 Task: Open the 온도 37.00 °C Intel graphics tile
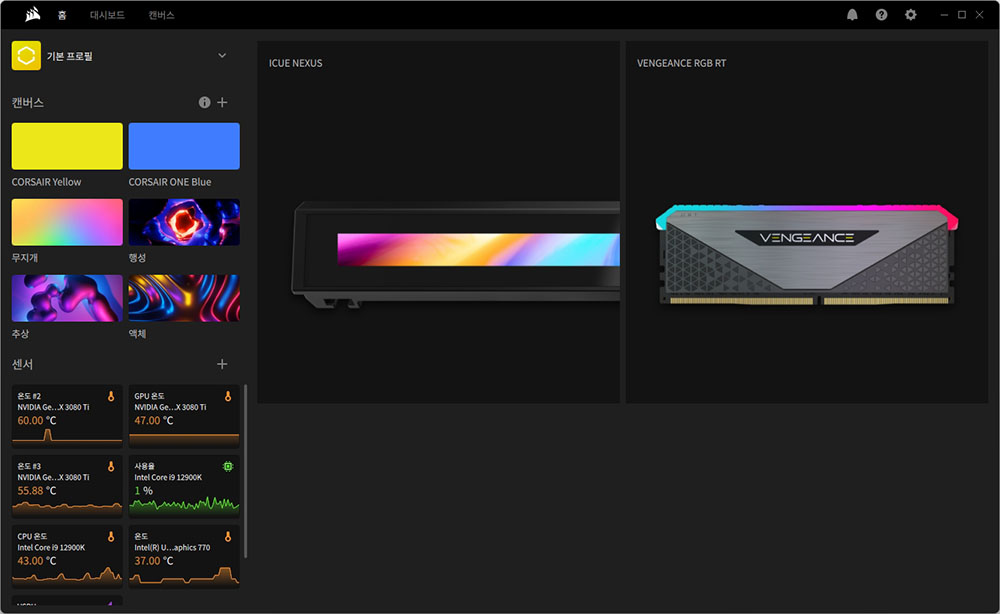pyautogui.click(x=184, y=556)
